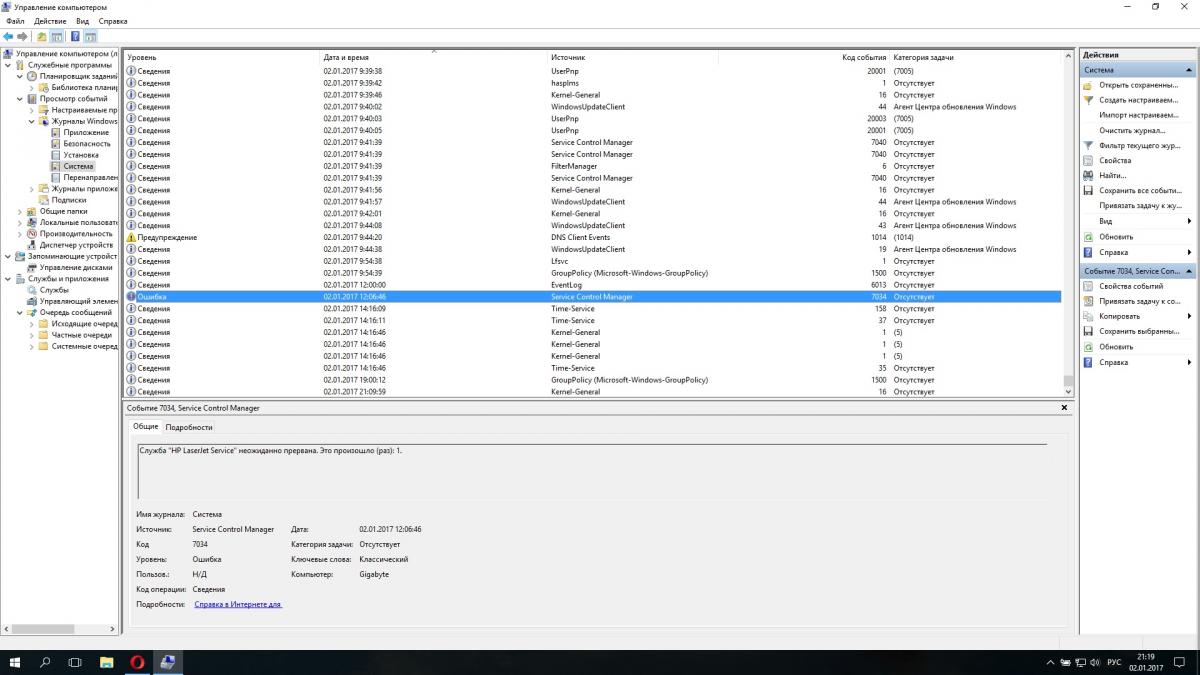Select the 'Безопасность' log in the tree

87,144
